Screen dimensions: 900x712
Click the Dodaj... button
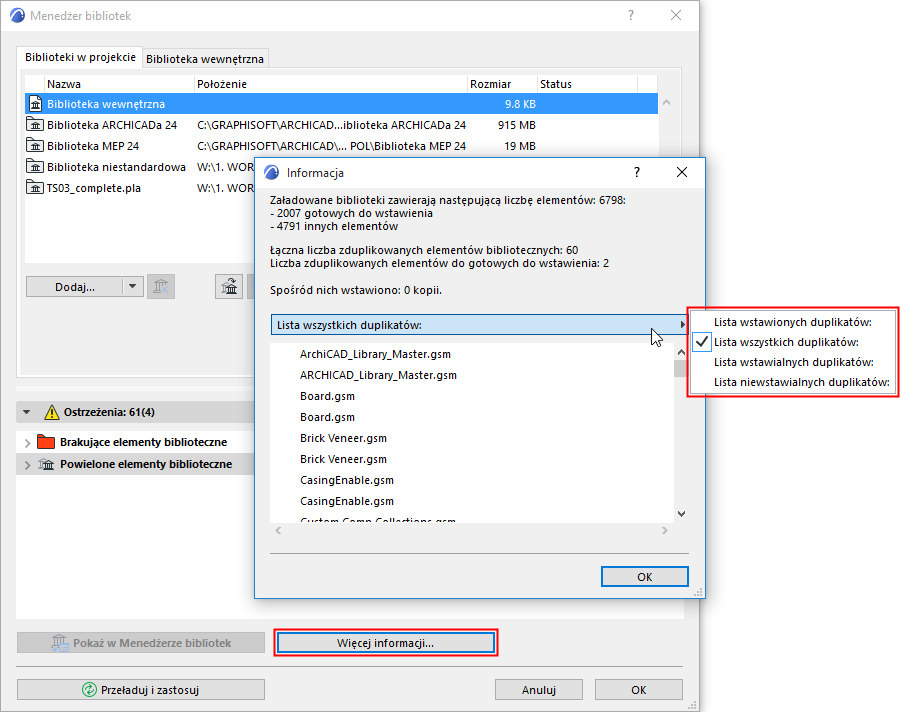pos(75,287)
